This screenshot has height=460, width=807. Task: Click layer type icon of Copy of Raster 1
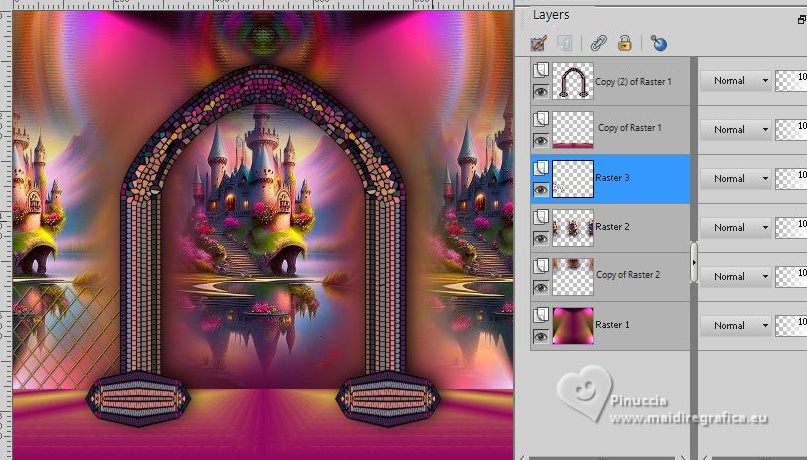tap(540, 119)
